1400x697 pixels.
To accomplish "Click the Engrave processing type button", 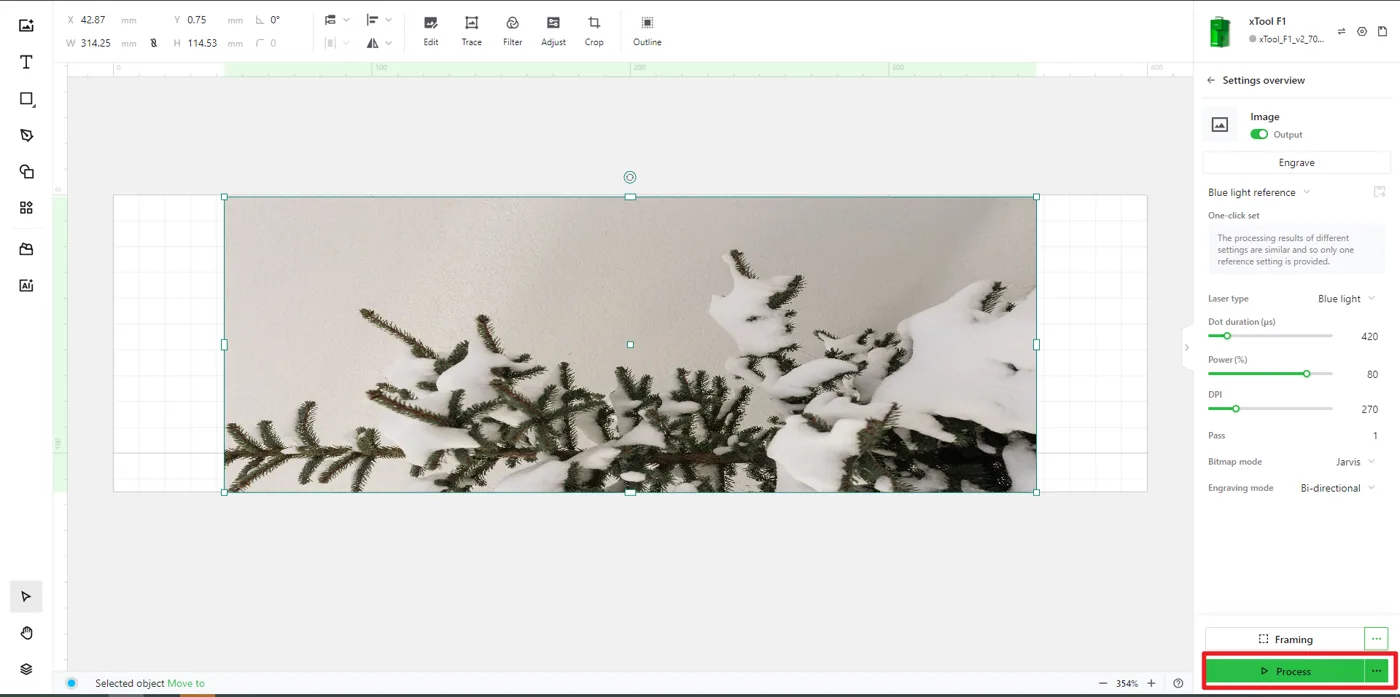I will tap(1296, 162).
